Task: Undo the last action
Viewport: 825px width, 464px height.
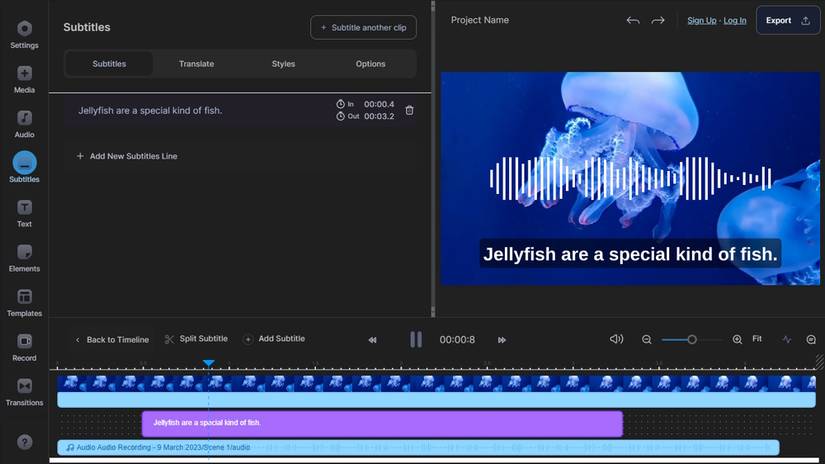Action: [633, 21]
